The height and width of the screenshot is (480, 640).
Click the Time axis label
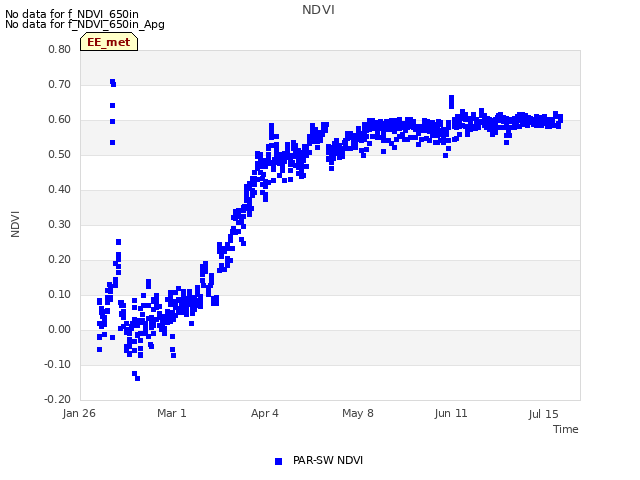(x=566, y=429)
